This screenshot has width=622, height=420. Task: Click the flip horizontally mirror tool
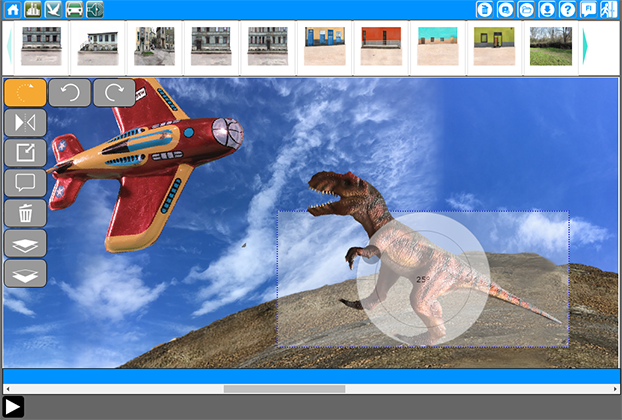pos(25,123)
